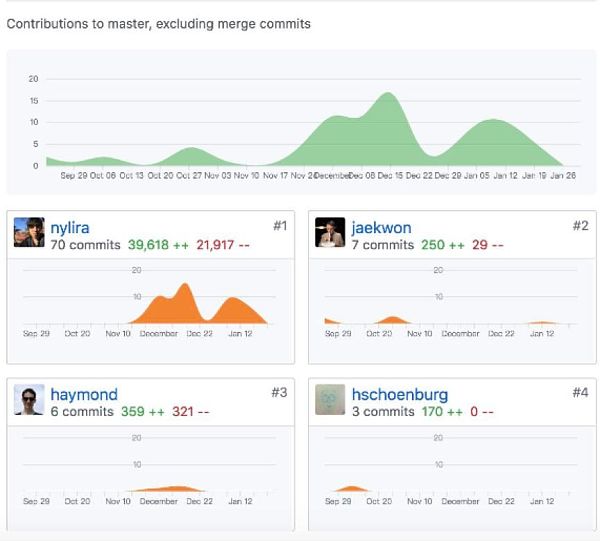
Task: Click haymond's profile avatar
Action: click(29, 400)
